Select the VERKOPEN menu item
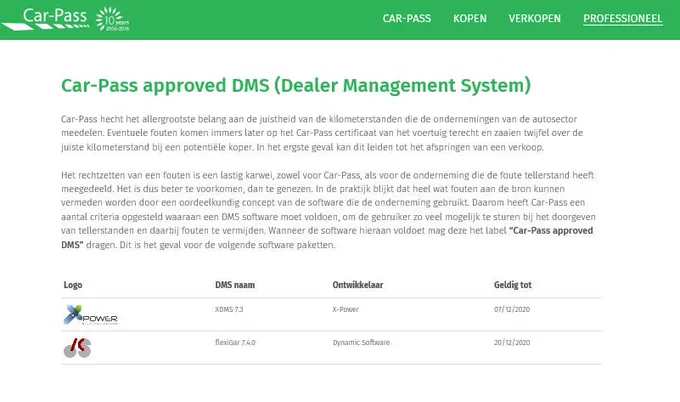Image resolution: width=680 pixels, height=402 pixels. (534, 19)
